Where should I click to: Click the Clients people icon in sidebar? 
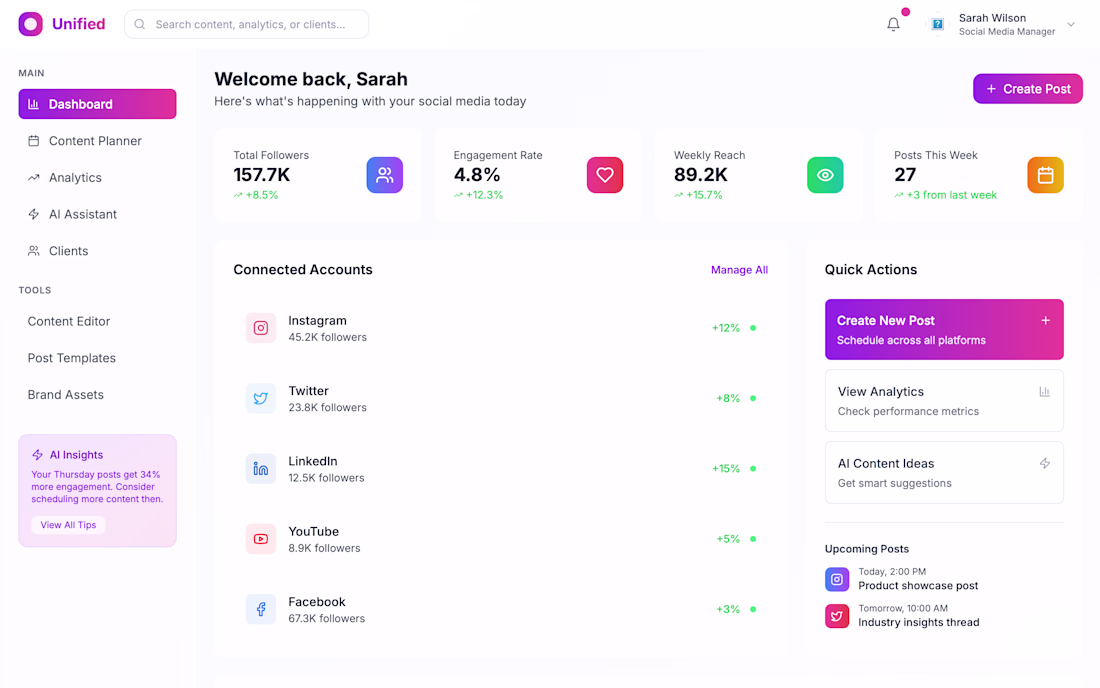point(33,251)
